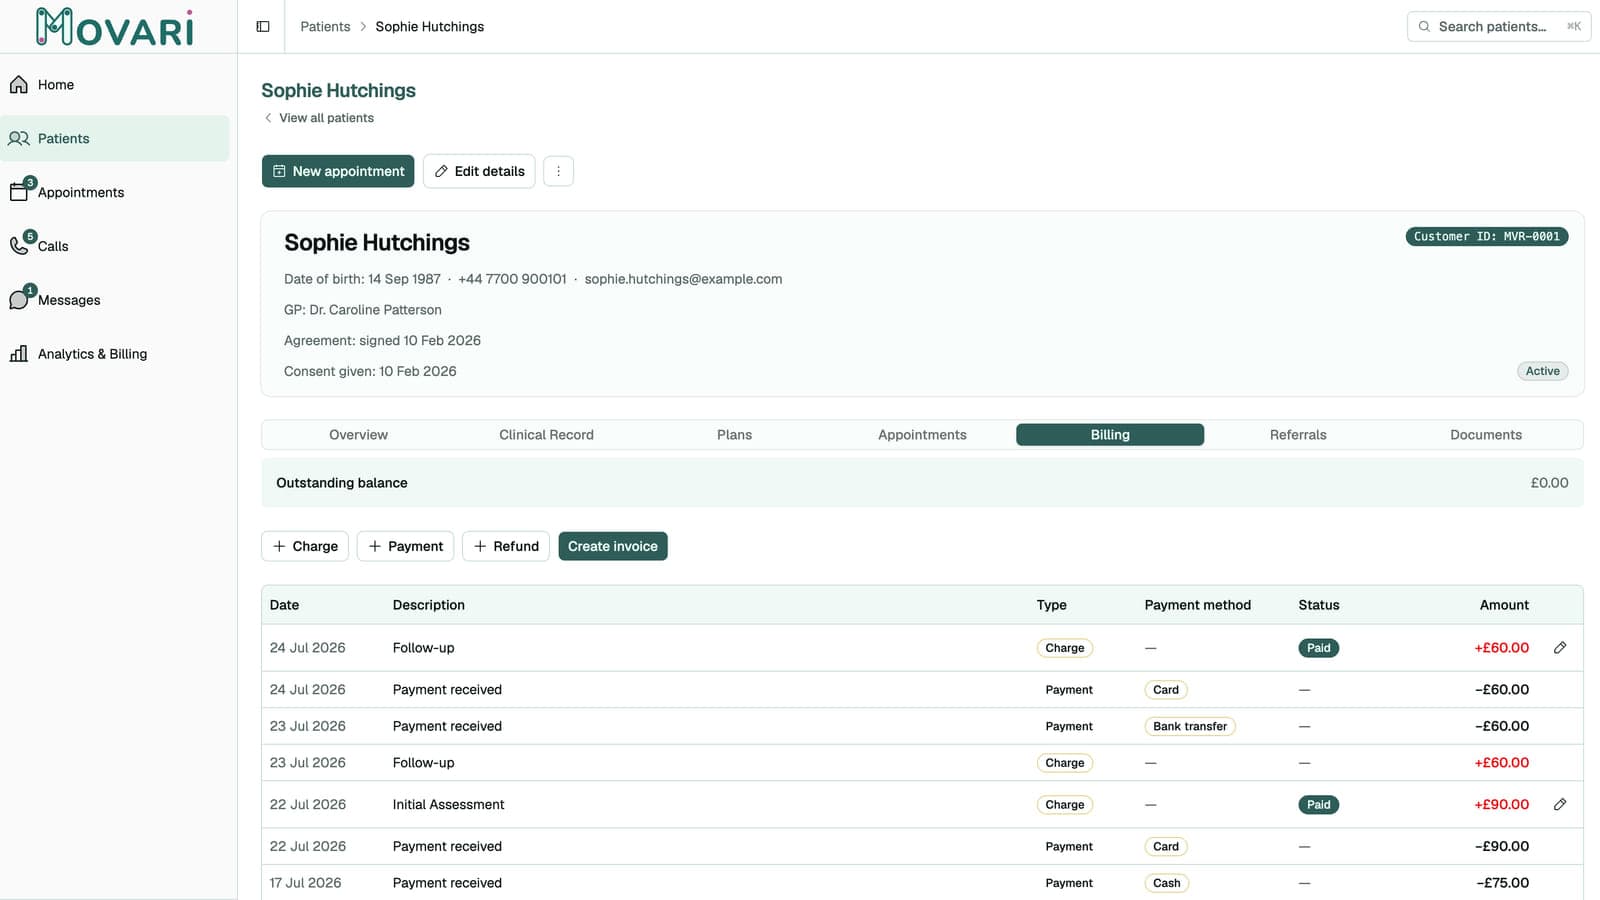Open Calls in the sidebar
The height and width of the screenshot is (900, 1600).
click(115, 246)
